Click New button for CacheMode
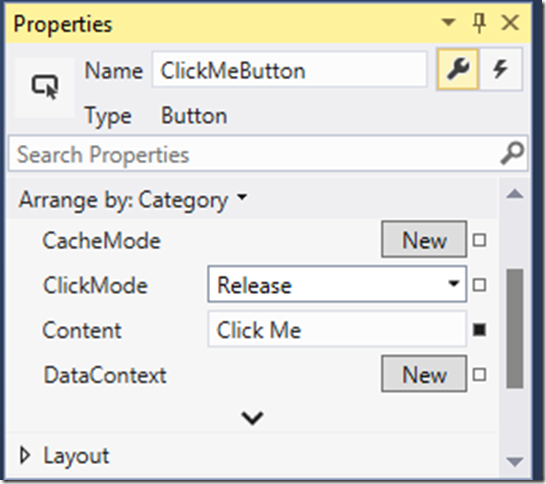 pyautogui.click(x=424, y=239)
